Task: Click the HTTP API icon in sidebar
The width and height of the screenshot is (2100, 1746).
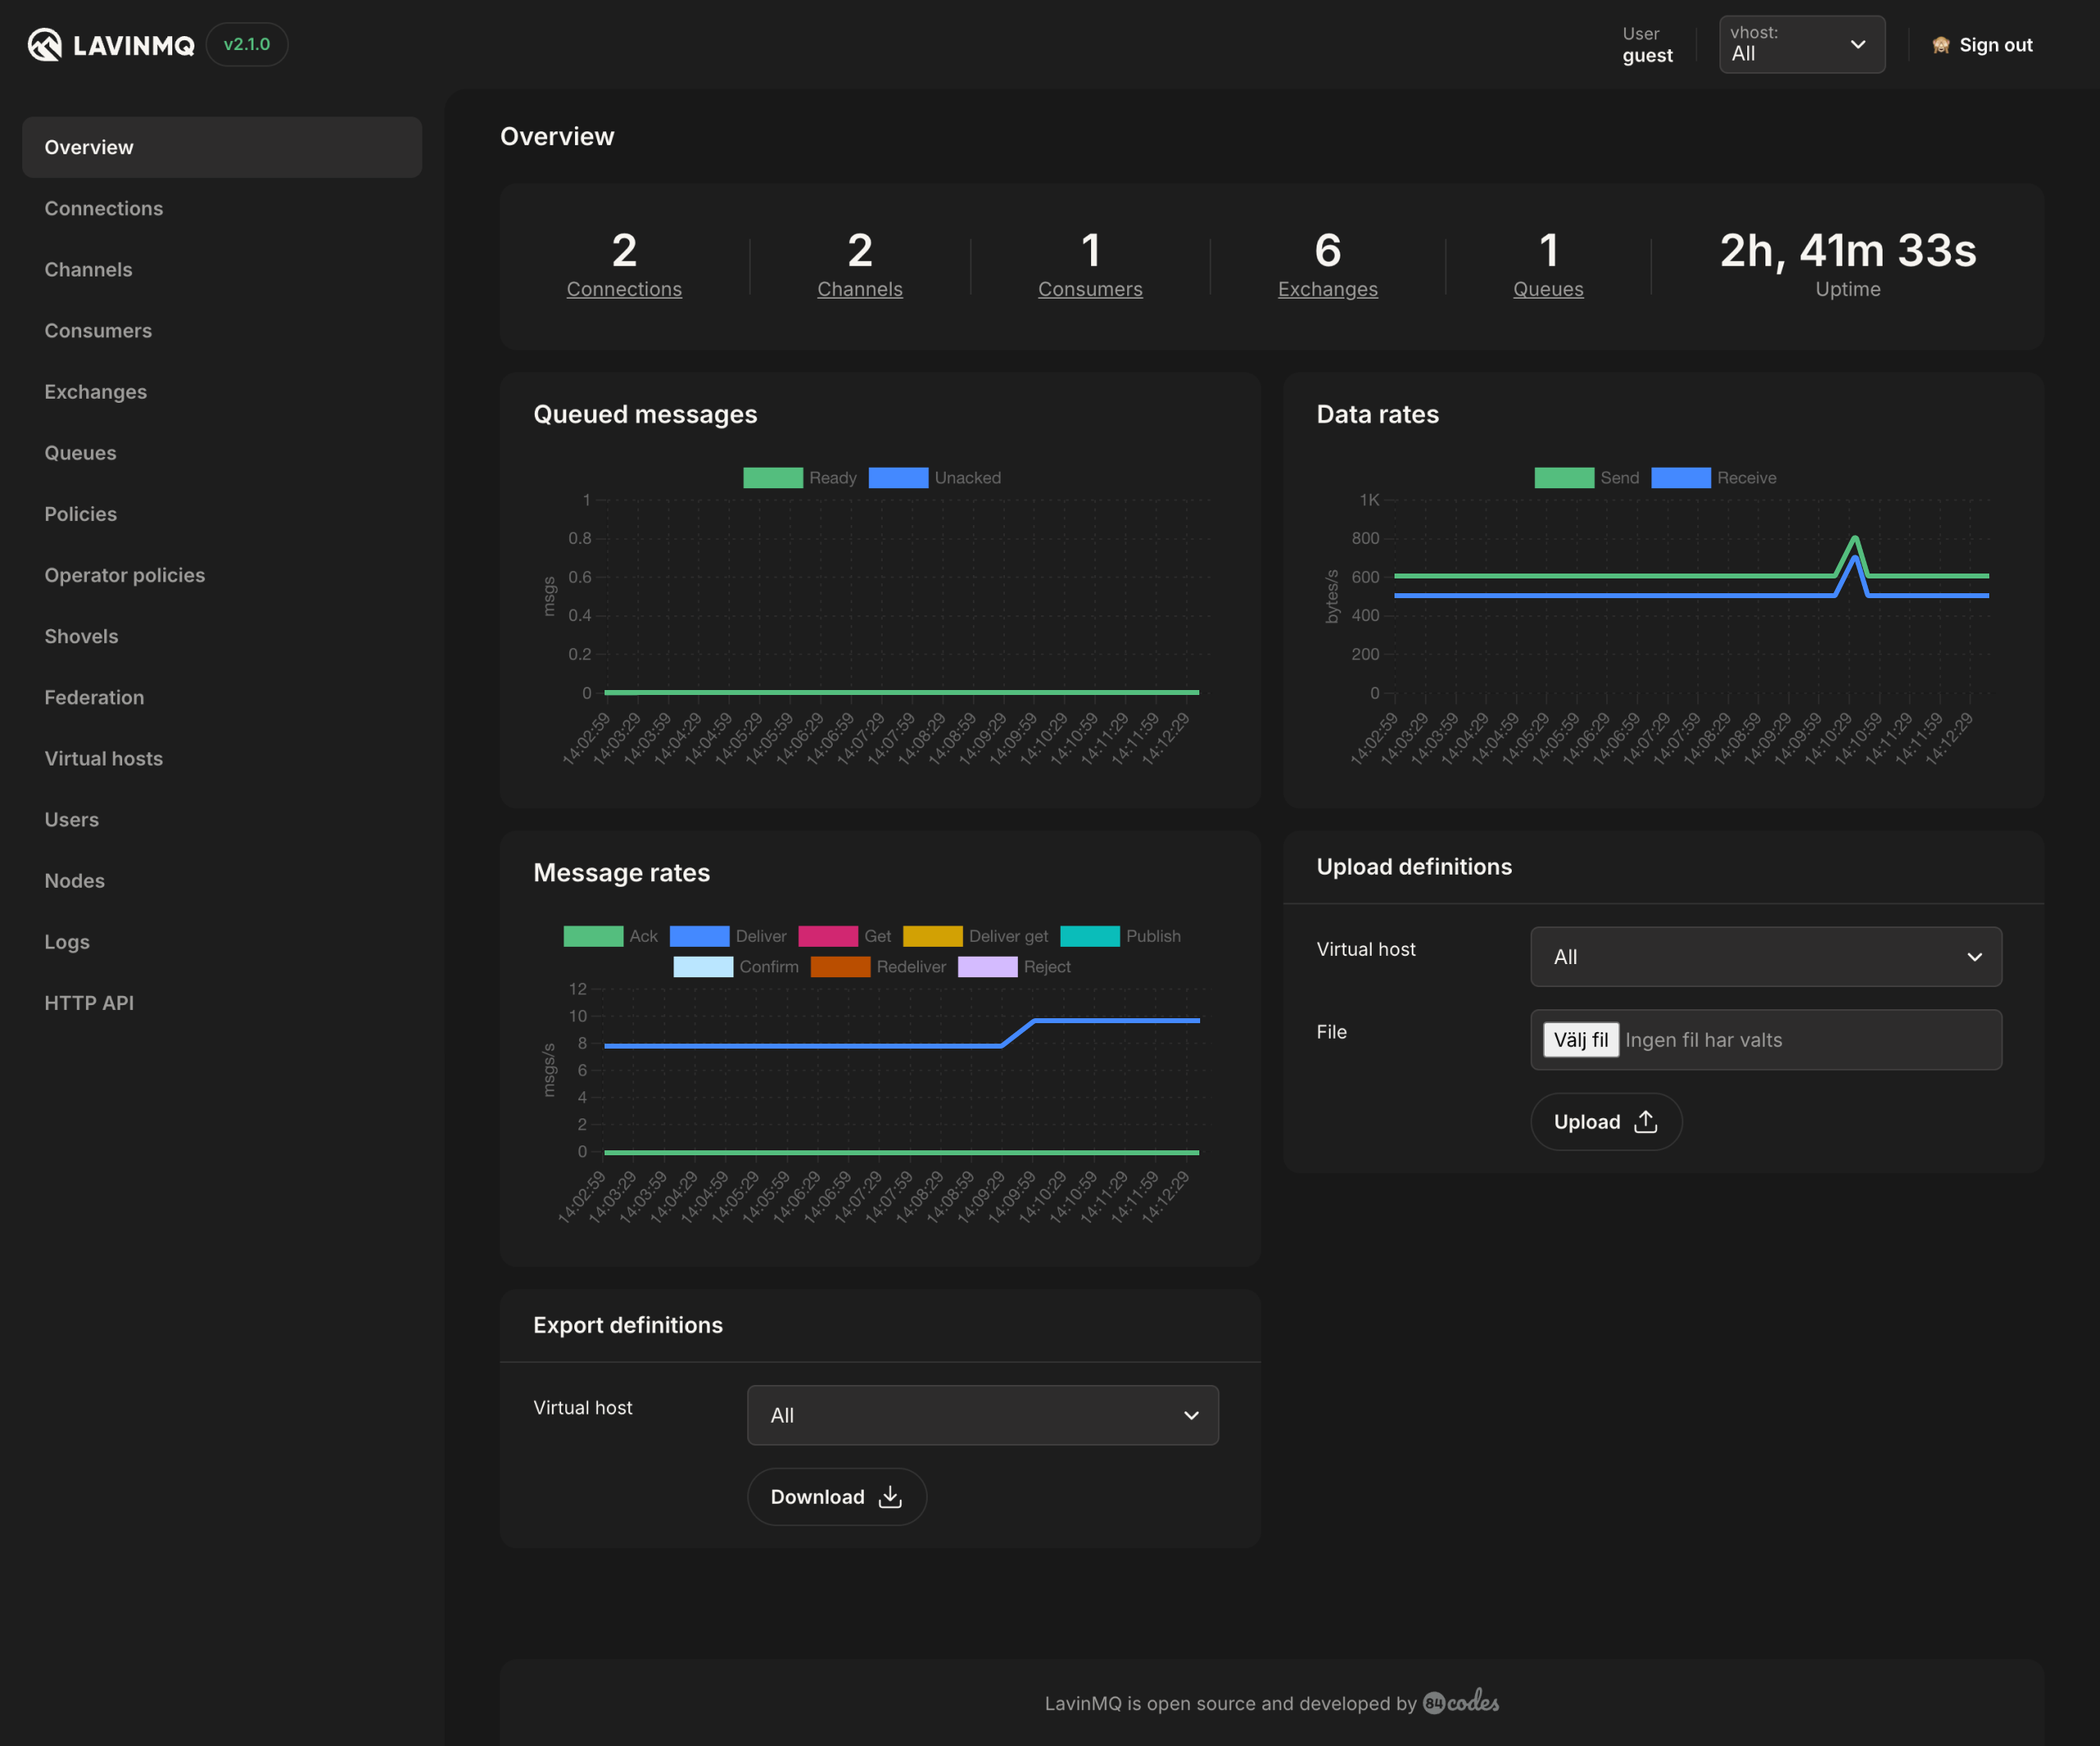Action: (x=89, y=1001)
